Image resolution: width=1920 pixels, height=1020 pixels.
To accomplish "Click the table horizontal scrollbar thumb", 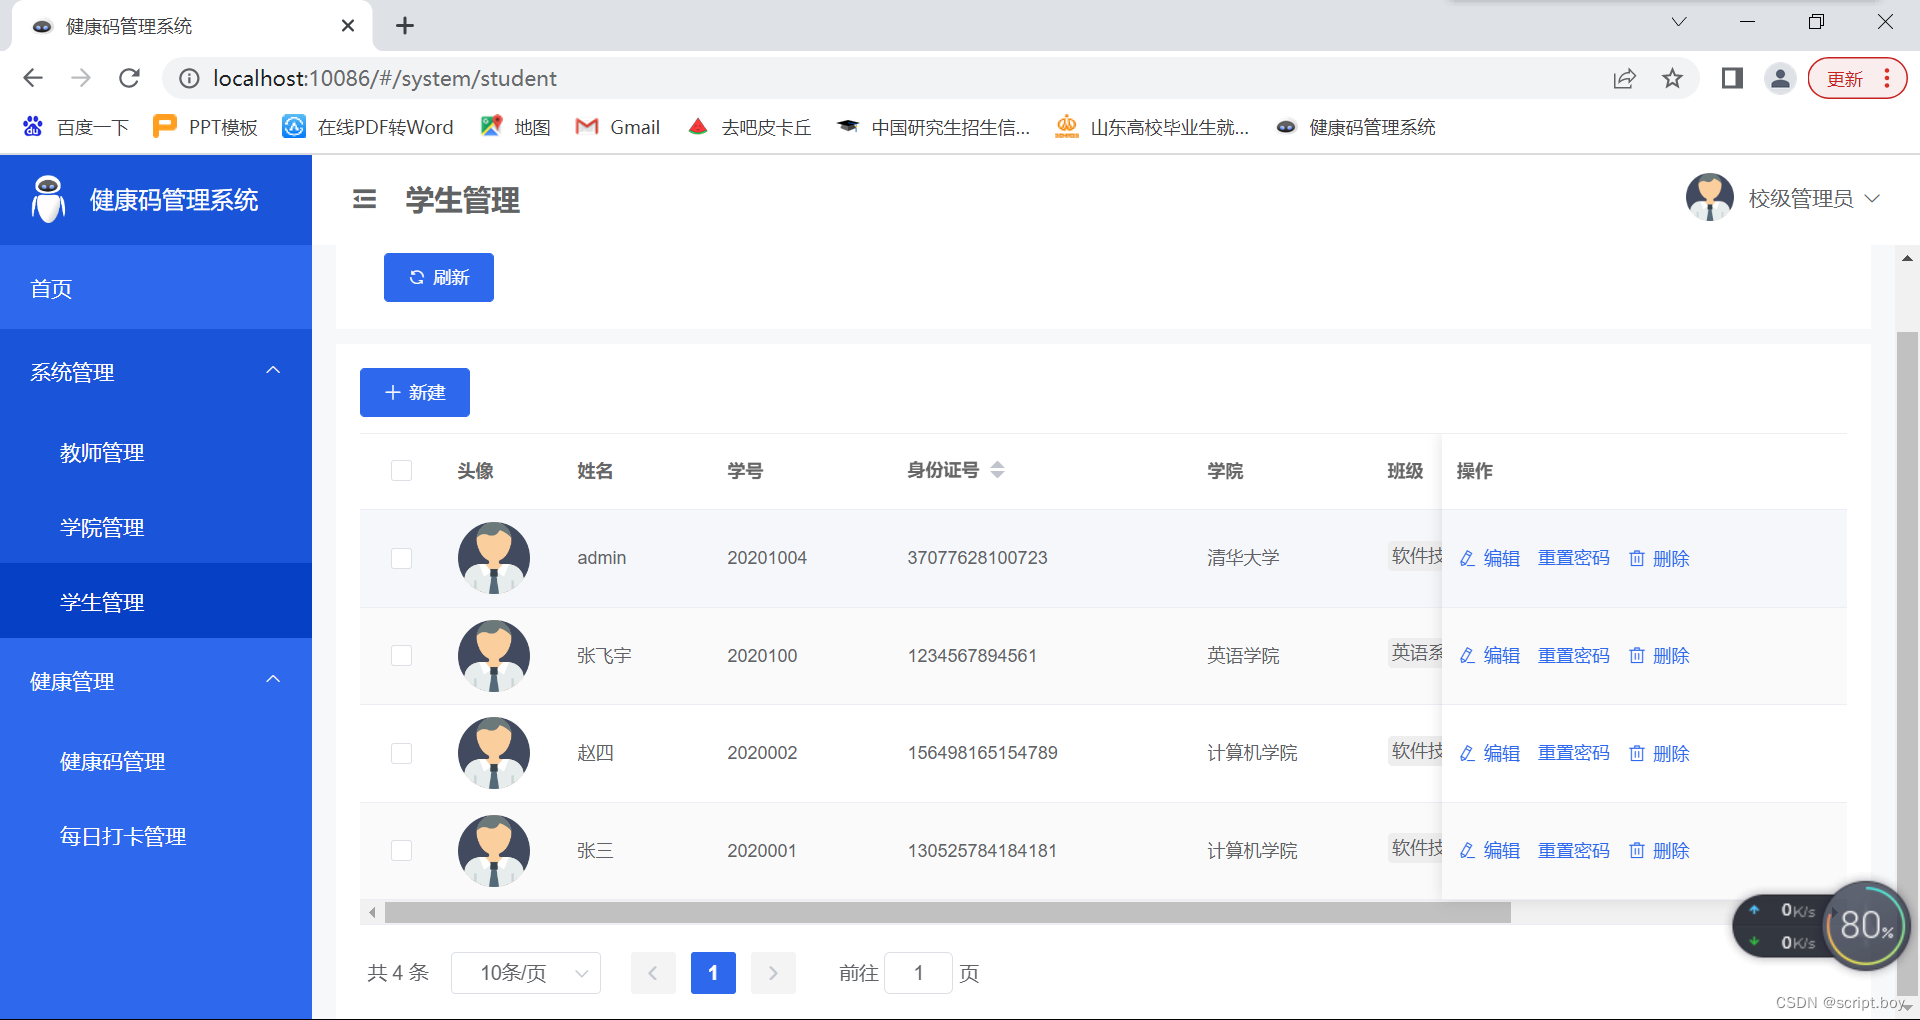I will [948, 912].
